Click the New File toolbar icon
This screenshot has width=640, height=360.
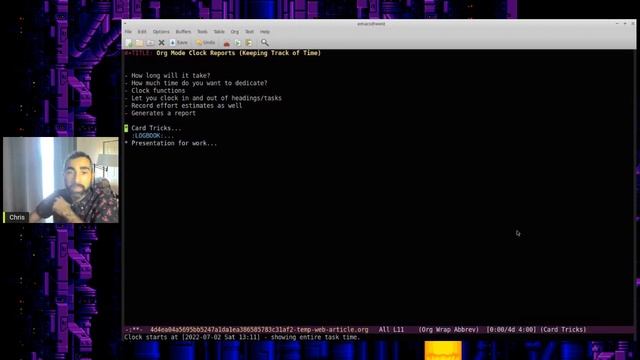[x=129, y=42]
